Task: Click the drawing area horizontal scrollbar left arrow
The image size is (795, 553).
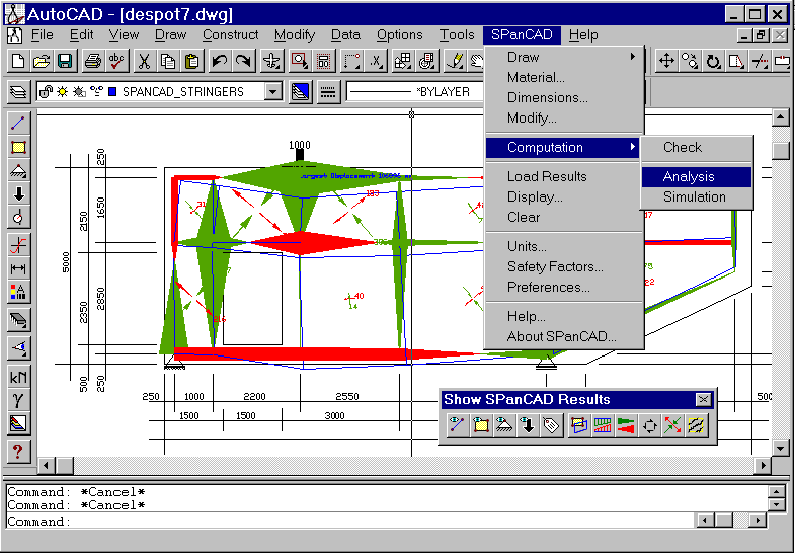Action: (x=46, y=465)
